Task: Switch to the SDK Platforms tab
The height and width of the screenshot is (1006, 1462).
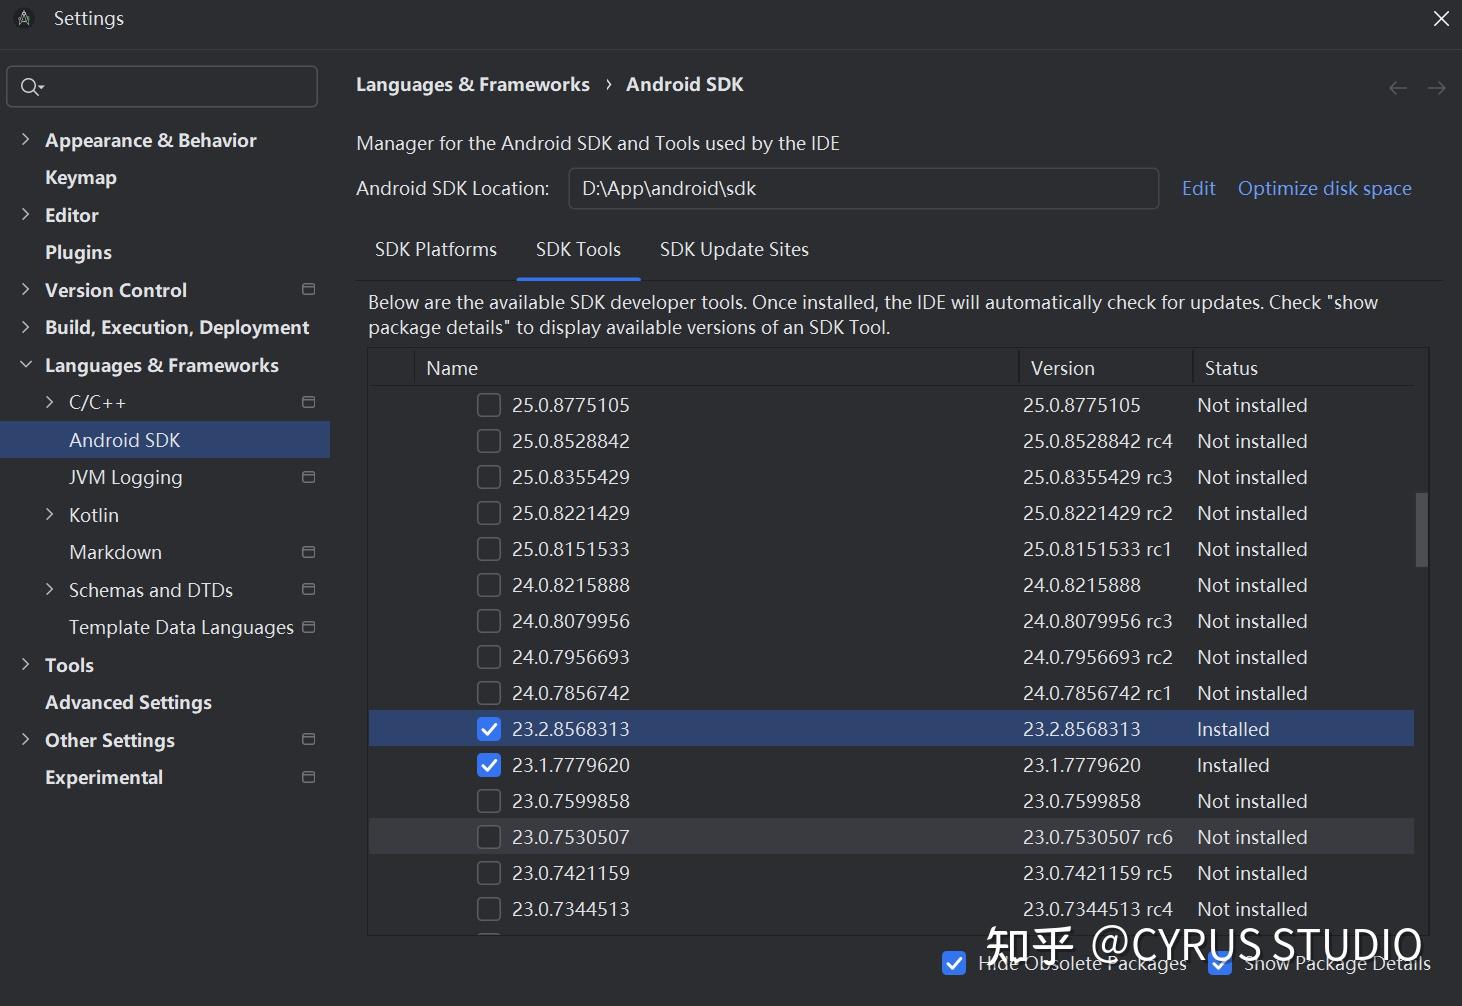Action: tap(435, 249)
